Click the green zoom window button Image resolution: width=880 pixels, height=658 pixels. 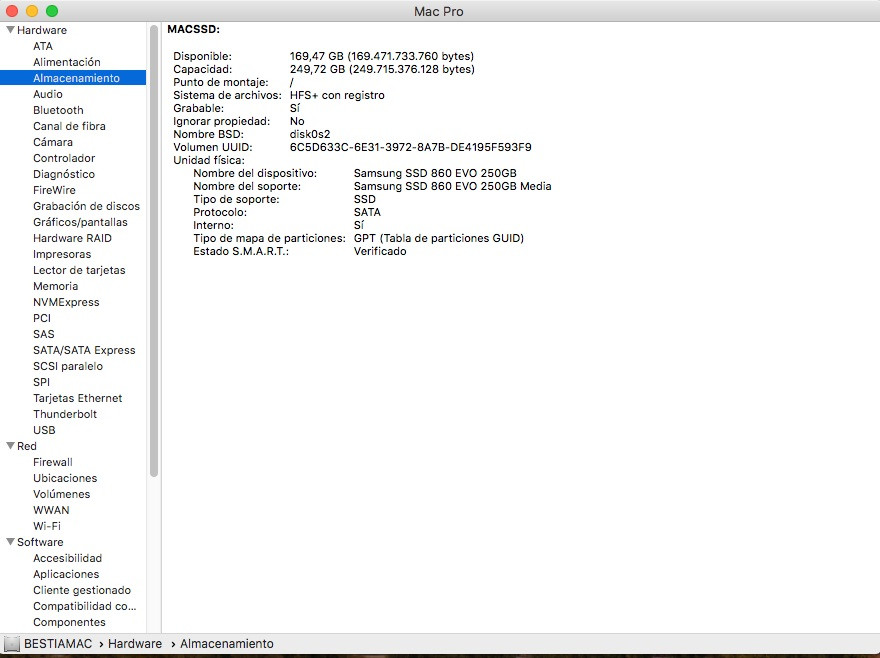point(52,11)
